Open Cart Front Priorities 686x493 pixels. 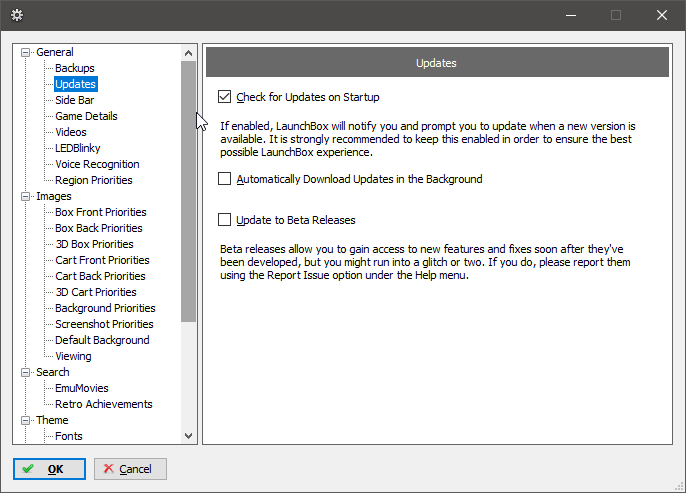pyautogui.click(x=102, y=260)
